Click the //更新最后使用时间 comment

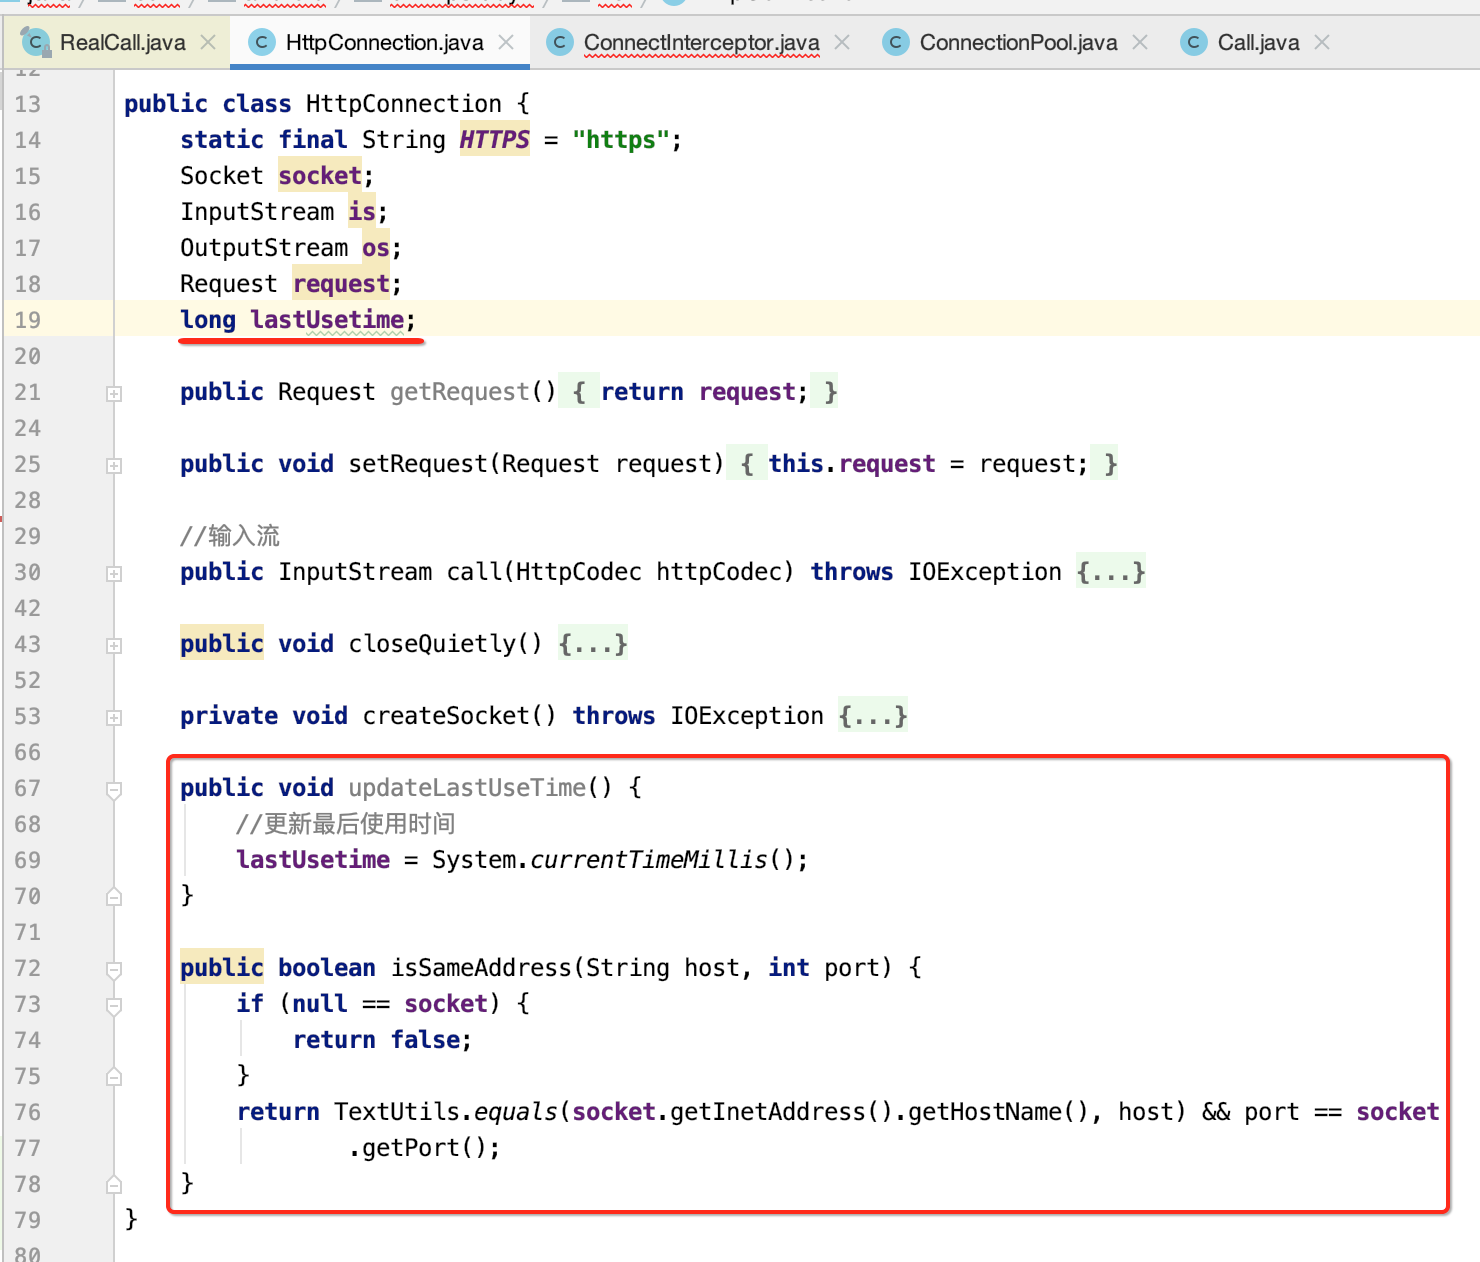pyautogui.click(x=346, y=824)
